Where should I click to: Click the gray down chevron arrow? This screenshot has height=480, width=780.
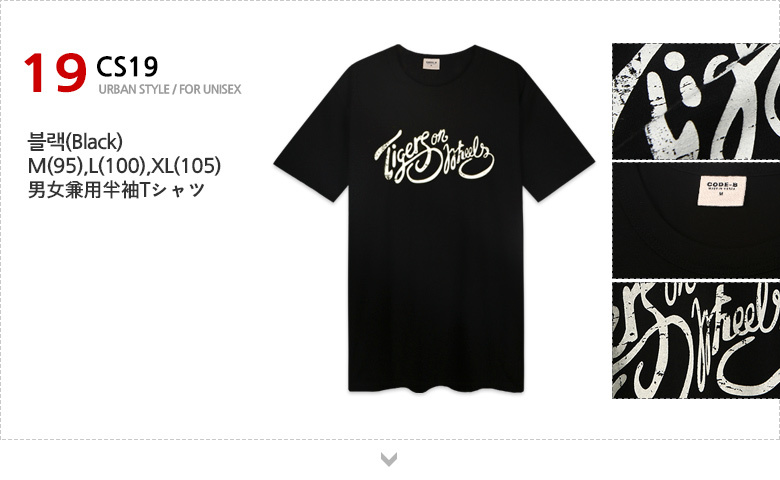[389, 459]
